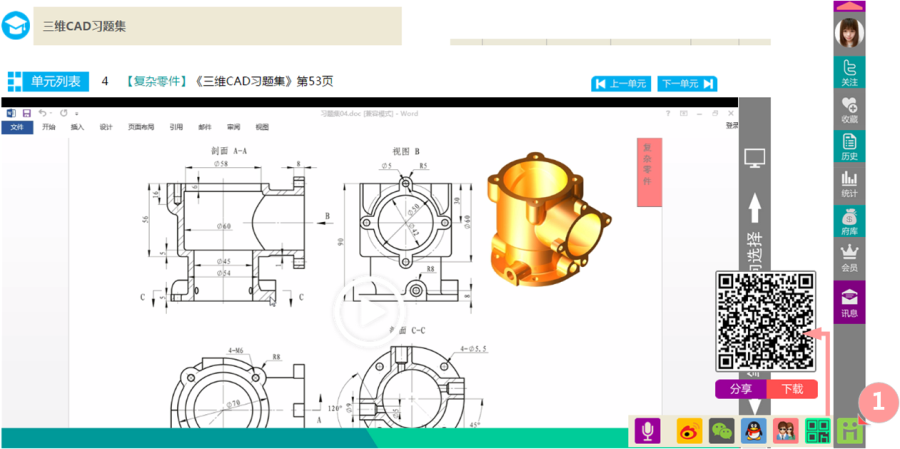Open the 邮件 tab in Word

205,127
